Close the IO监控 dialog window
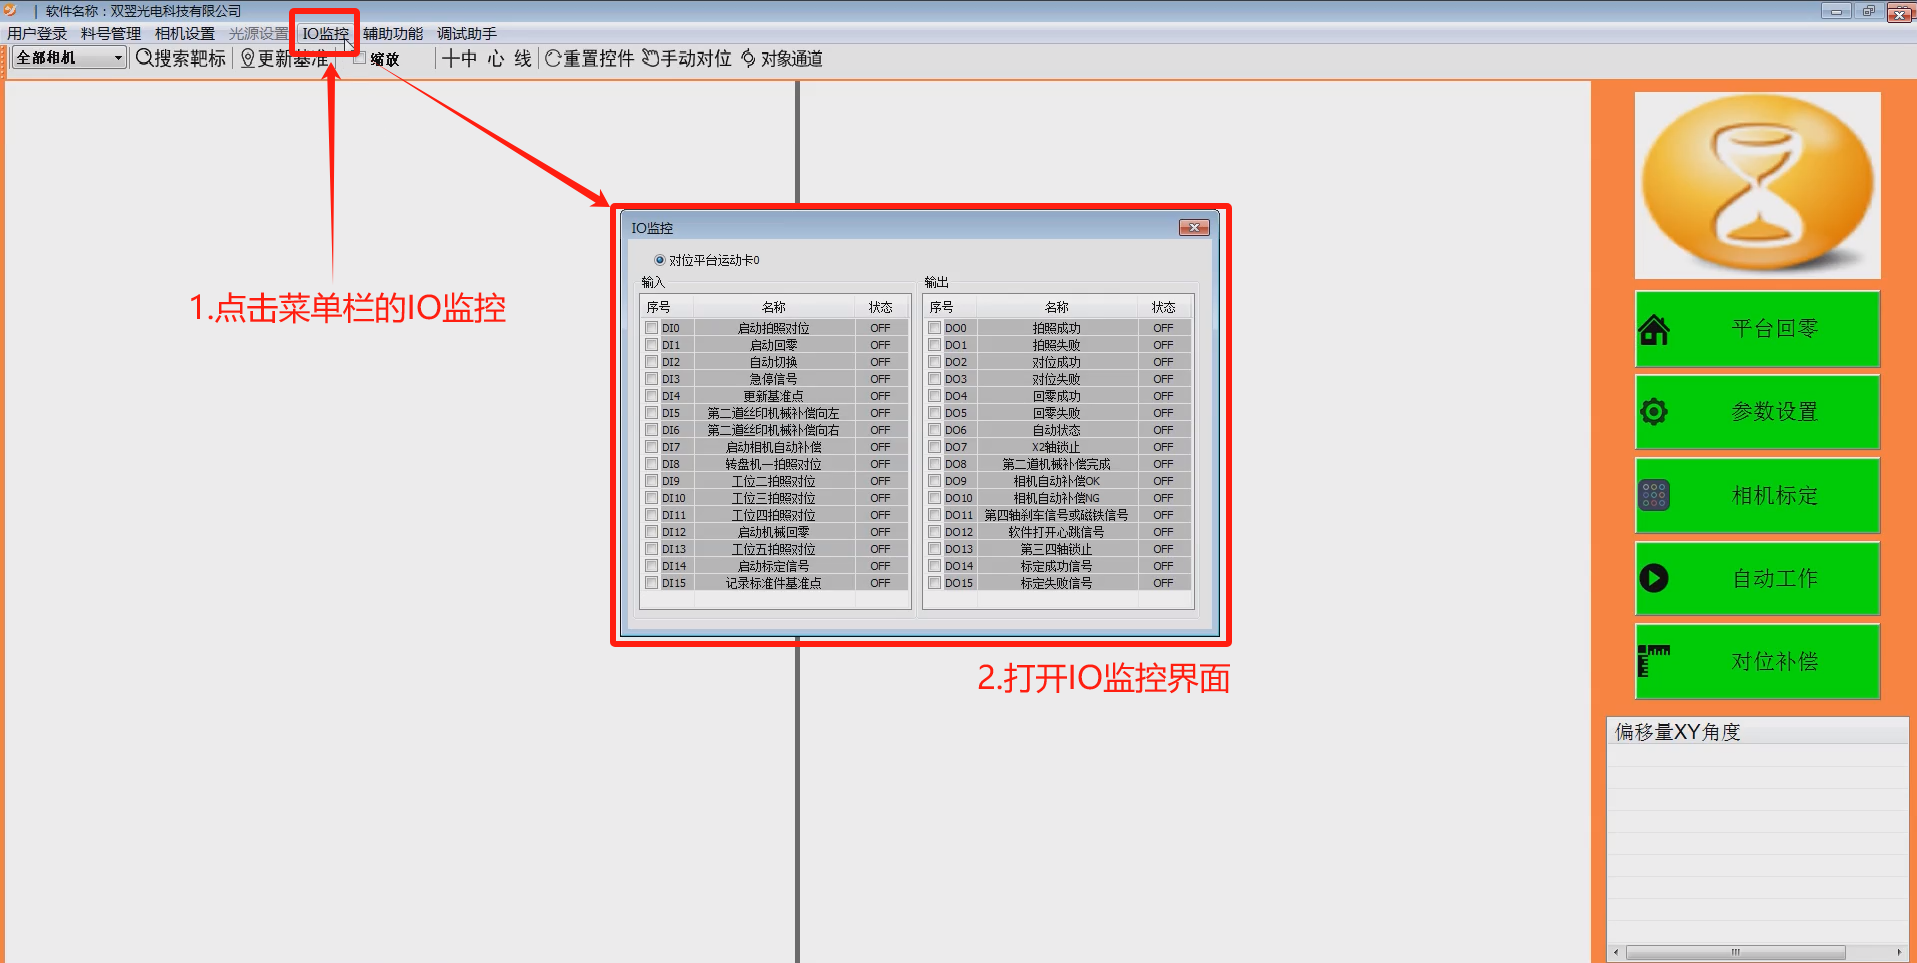Screen dimensions: 1917x963 pos(1194,228)
